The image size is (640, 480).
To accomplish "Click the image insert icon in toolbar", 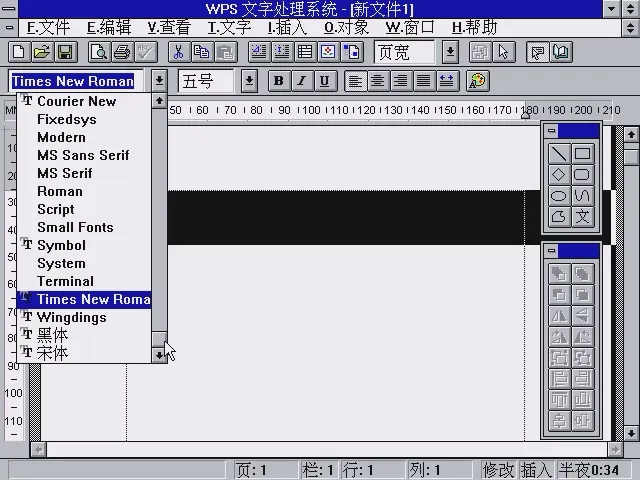I will tap(328, 52).
